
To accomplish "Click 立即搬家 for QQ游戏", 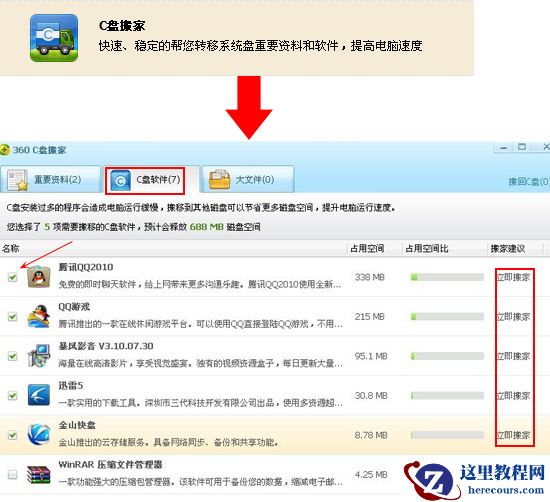I will coord(514,317).
